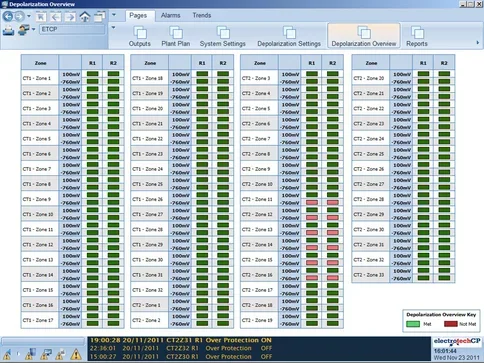
Task: Switch to the Pages tab
Action: [x=138, y=15]
